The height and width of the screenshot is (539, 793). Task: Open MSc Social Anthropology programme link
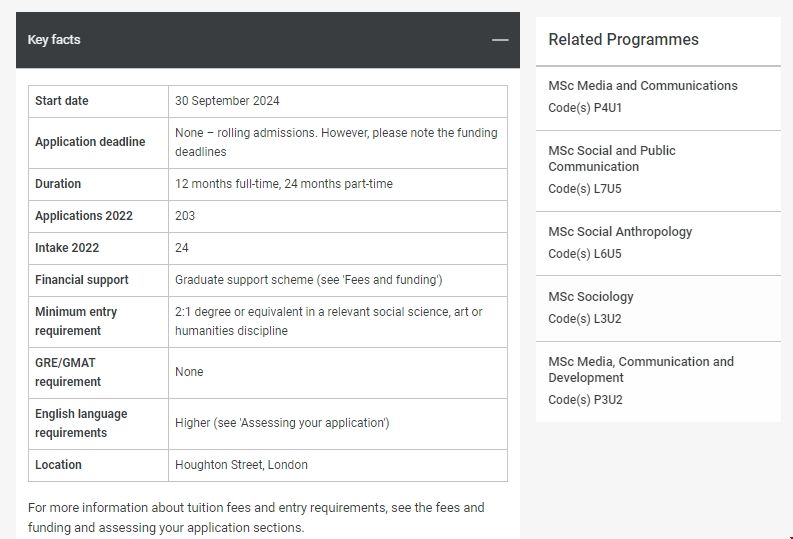620,232
